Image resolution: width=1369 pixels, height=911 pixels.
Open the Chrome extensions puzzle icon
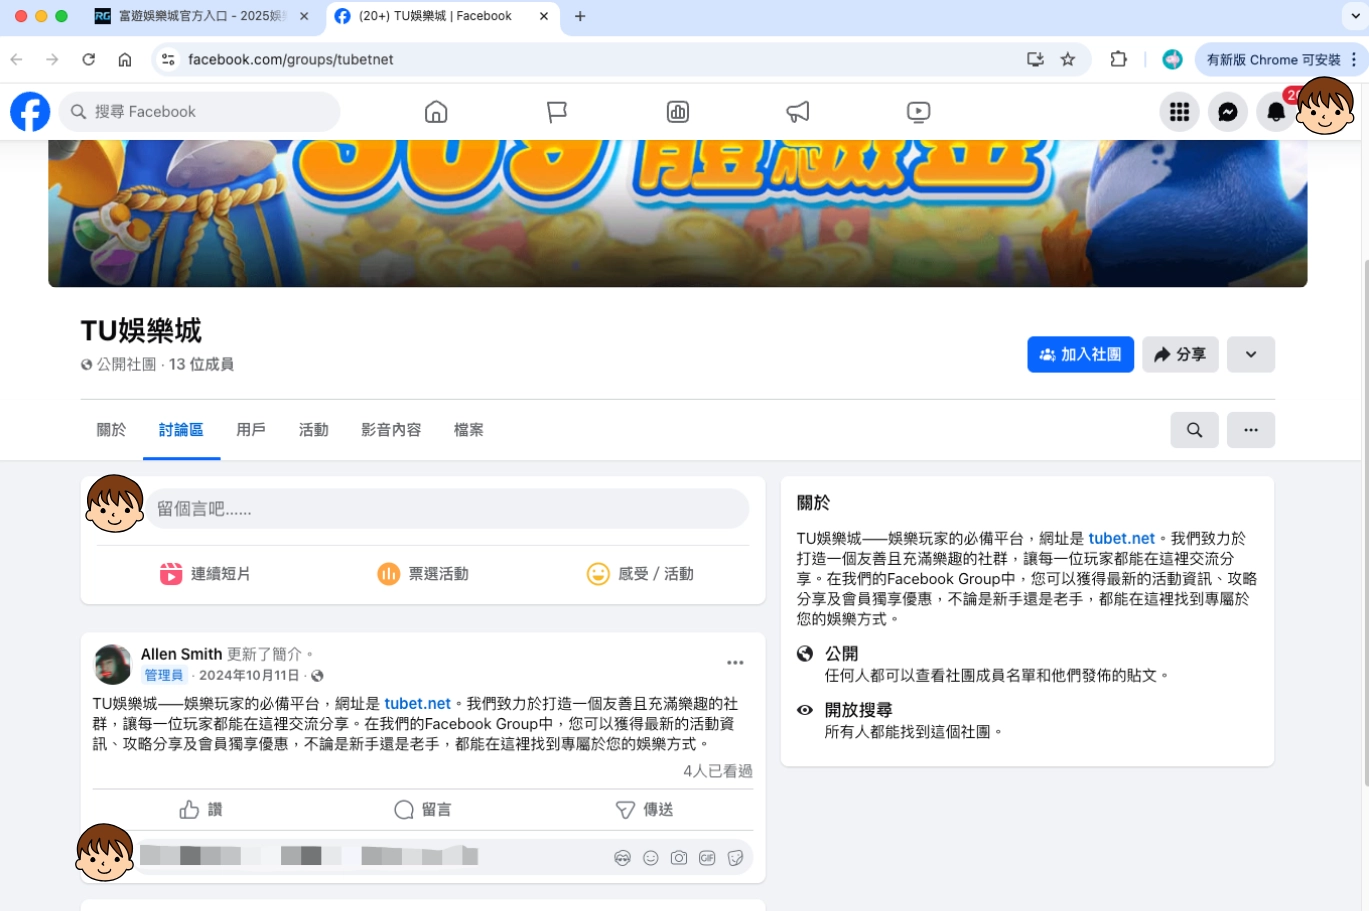(1119, 60)
